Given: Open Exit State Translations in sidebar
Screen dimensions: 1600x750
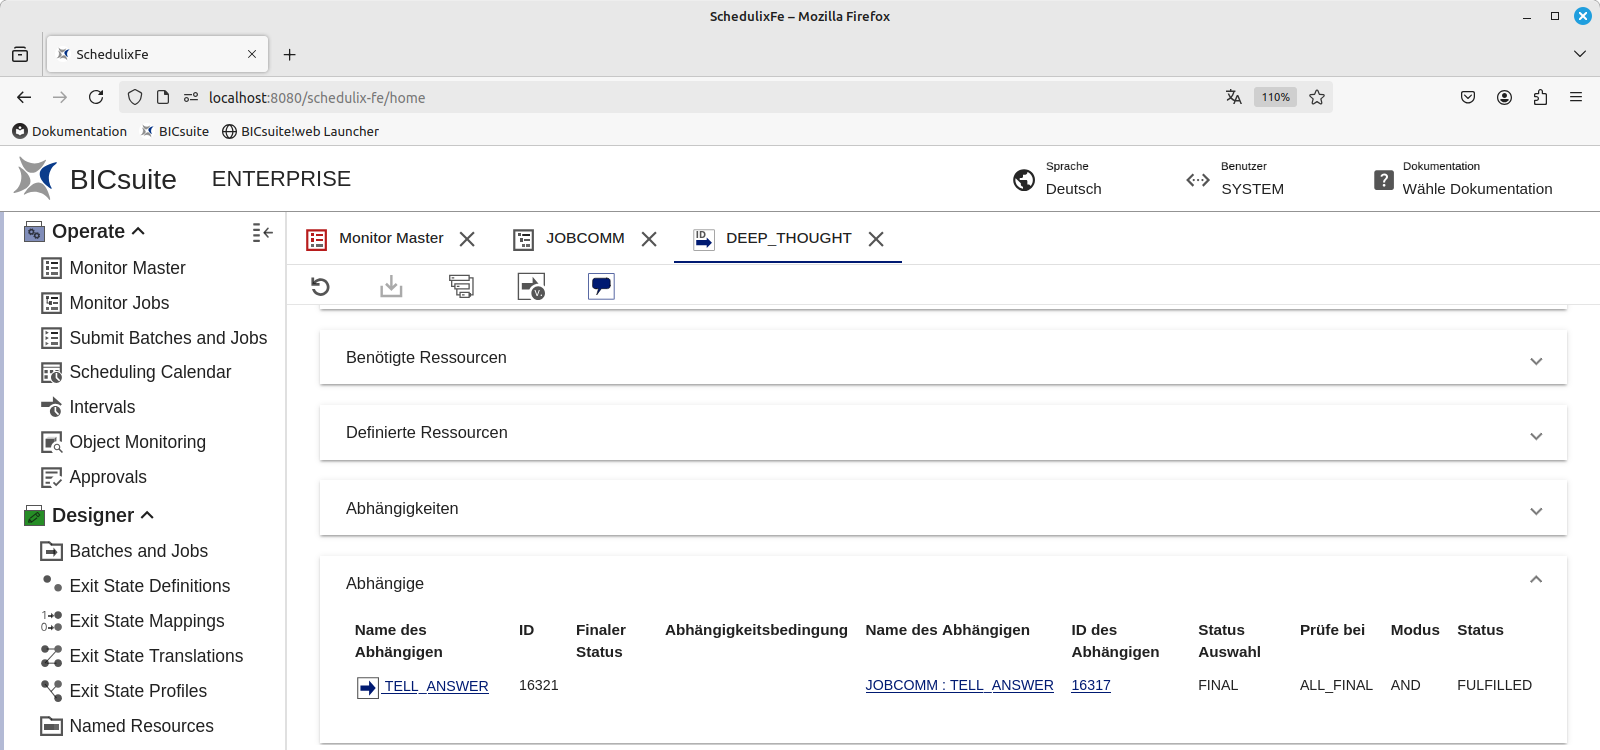Looking at the screenshot, I should click(156, 656).
